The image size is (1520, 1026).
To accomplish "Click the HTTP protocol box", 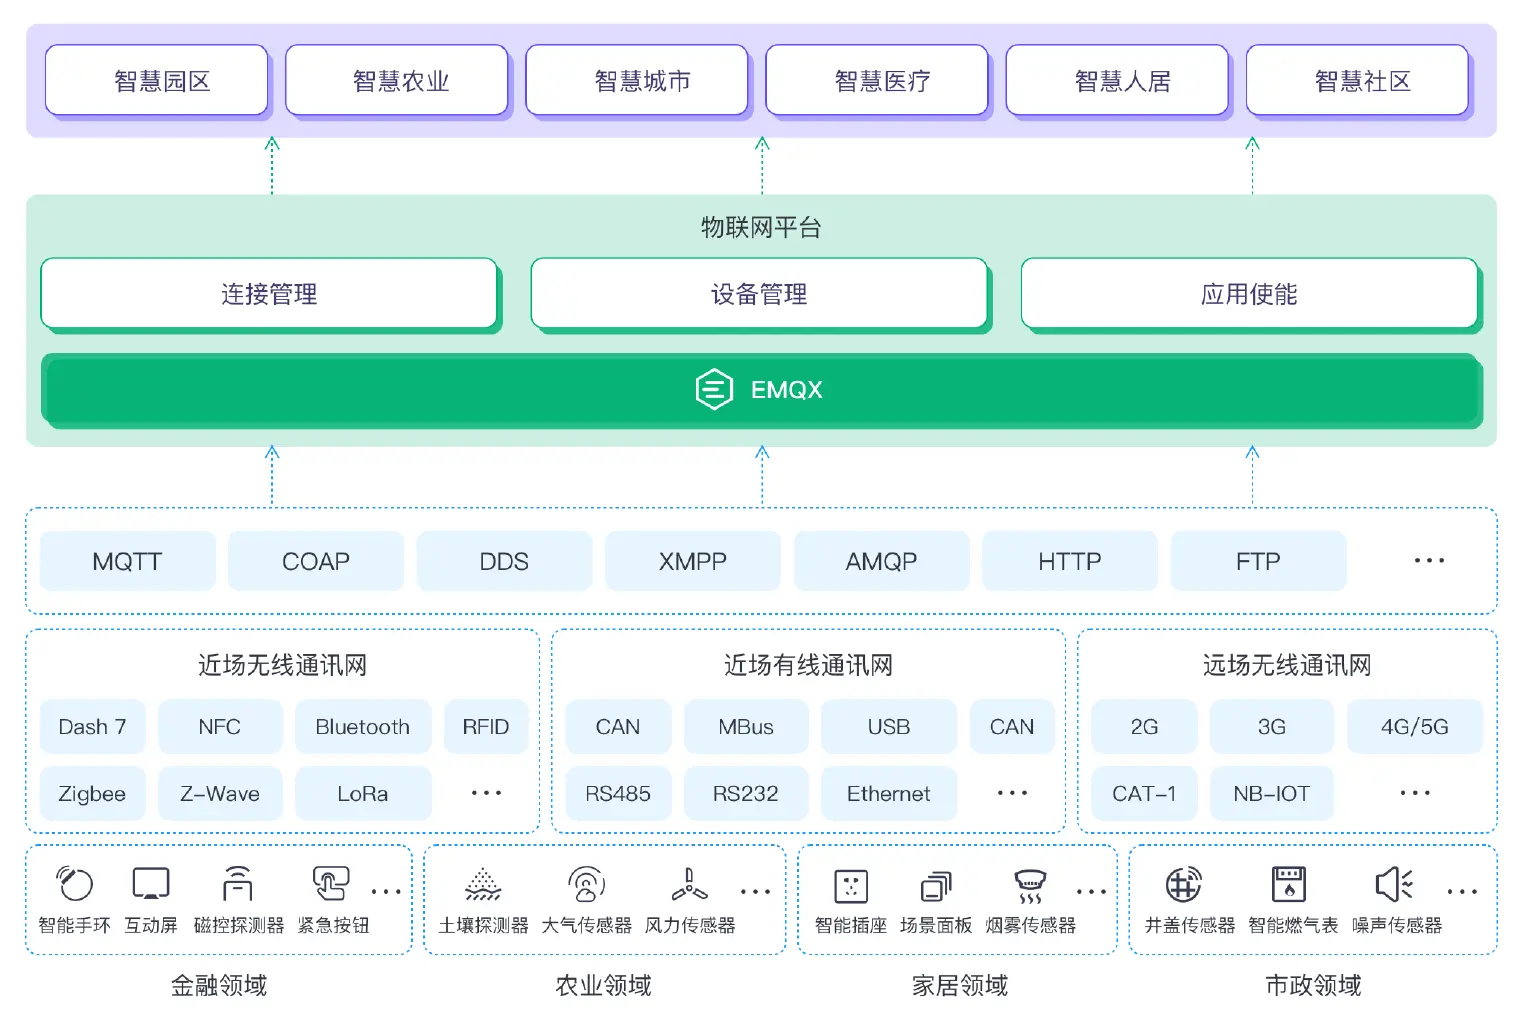I will [x=1070, y=561].
